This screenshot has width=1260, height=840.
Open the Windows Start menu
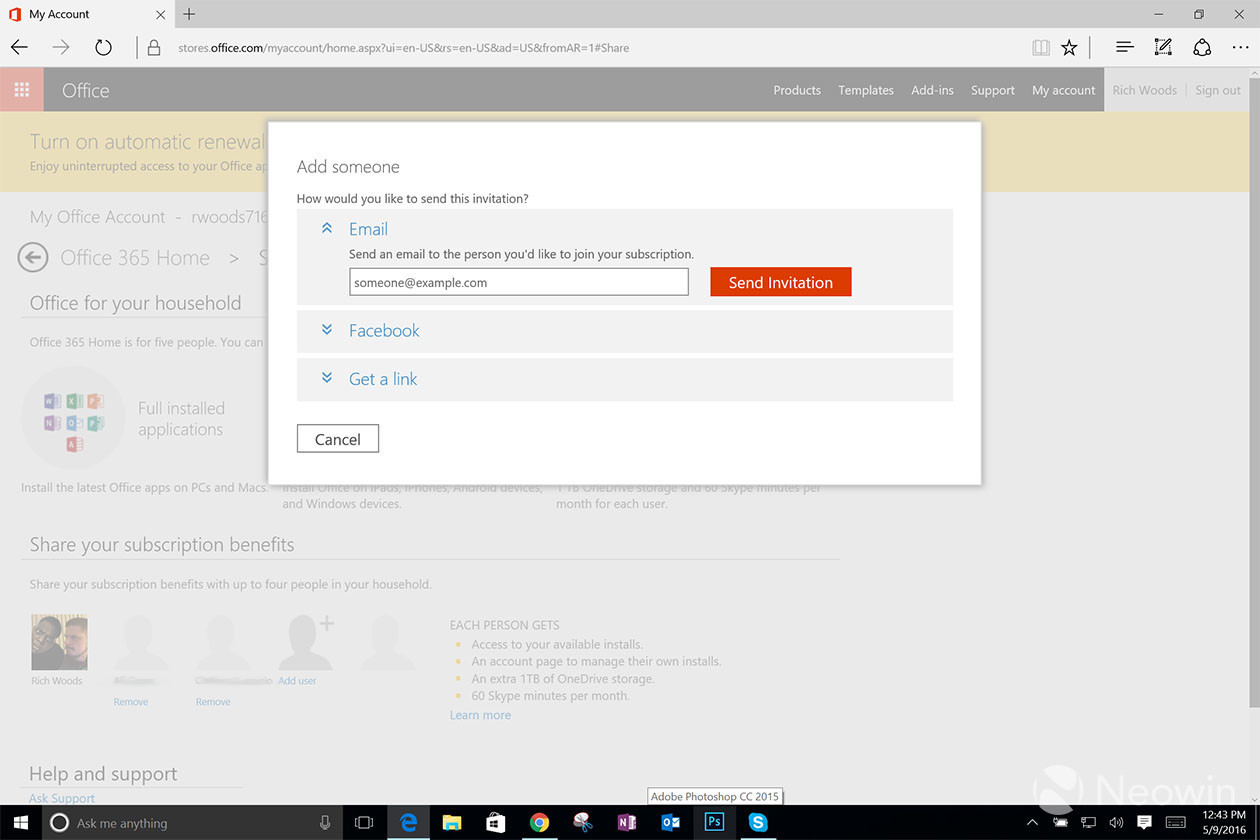[21, 822]
